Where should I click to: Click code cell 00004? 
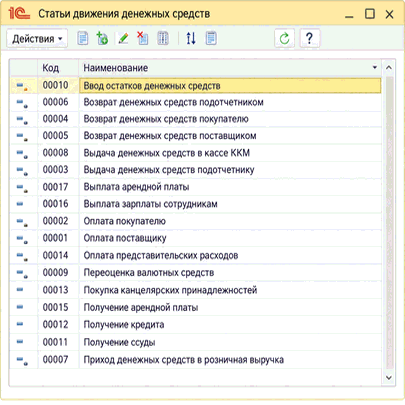coord(58,119)
